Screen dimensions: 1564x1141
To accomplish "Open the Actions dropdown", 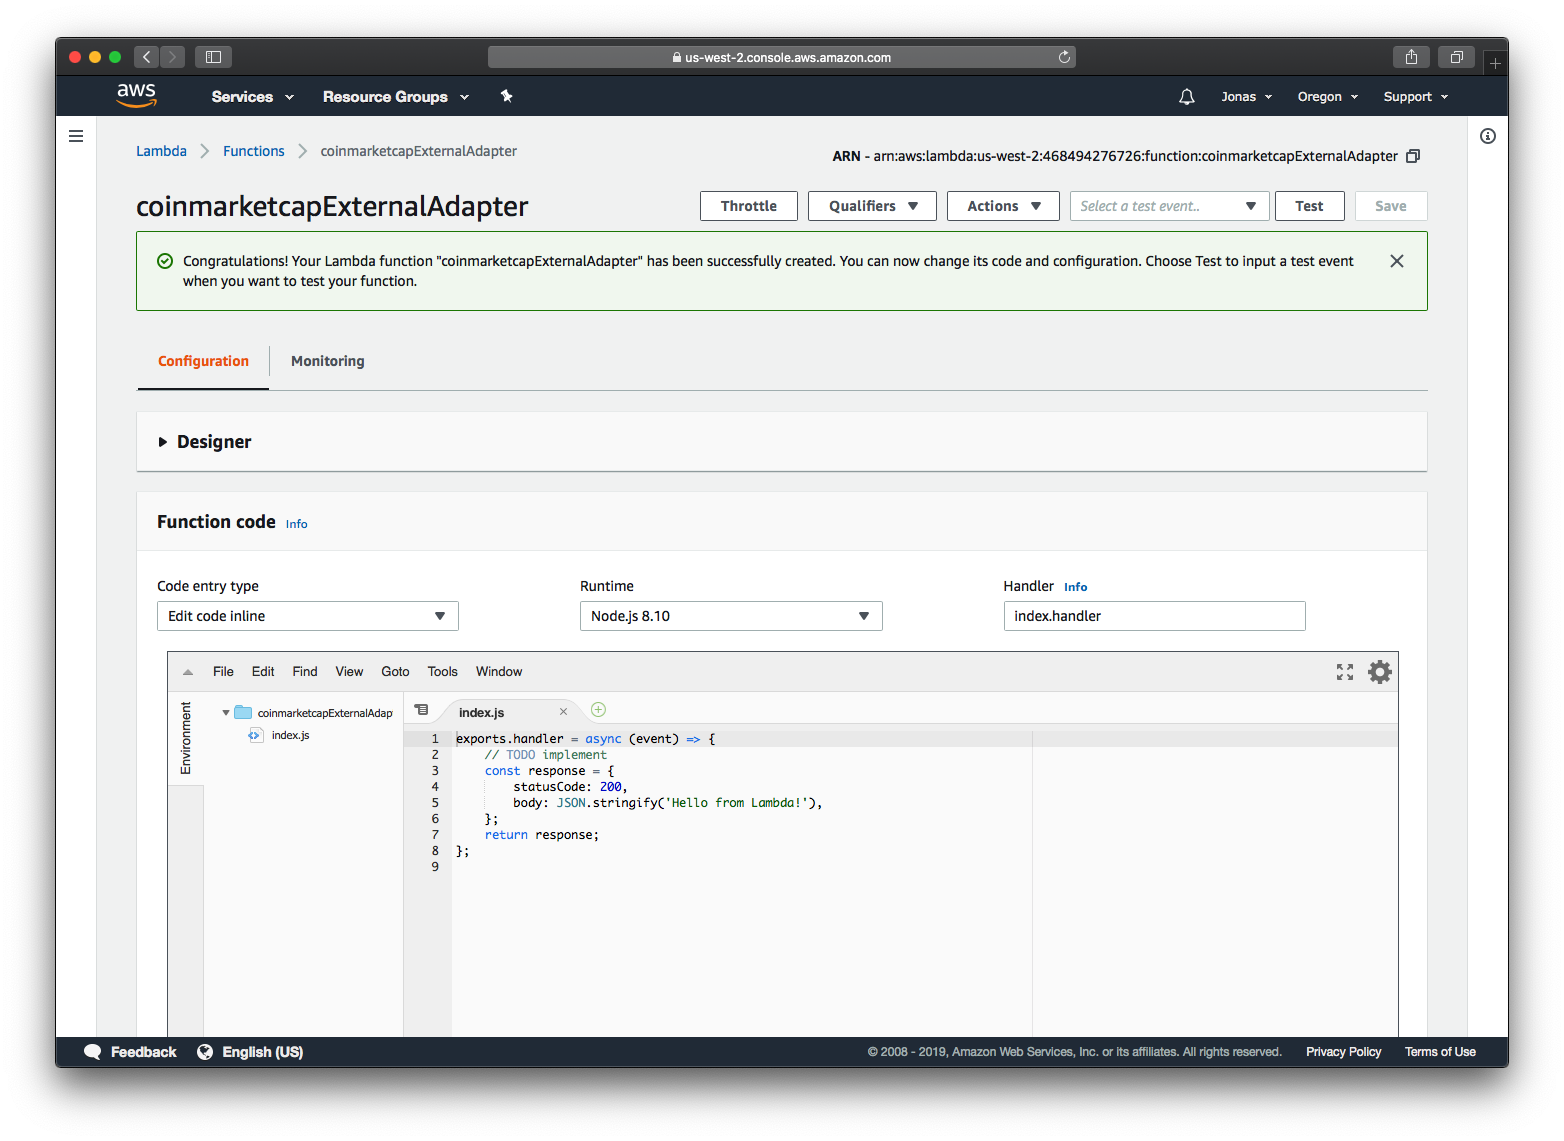I will (1003, 206).
